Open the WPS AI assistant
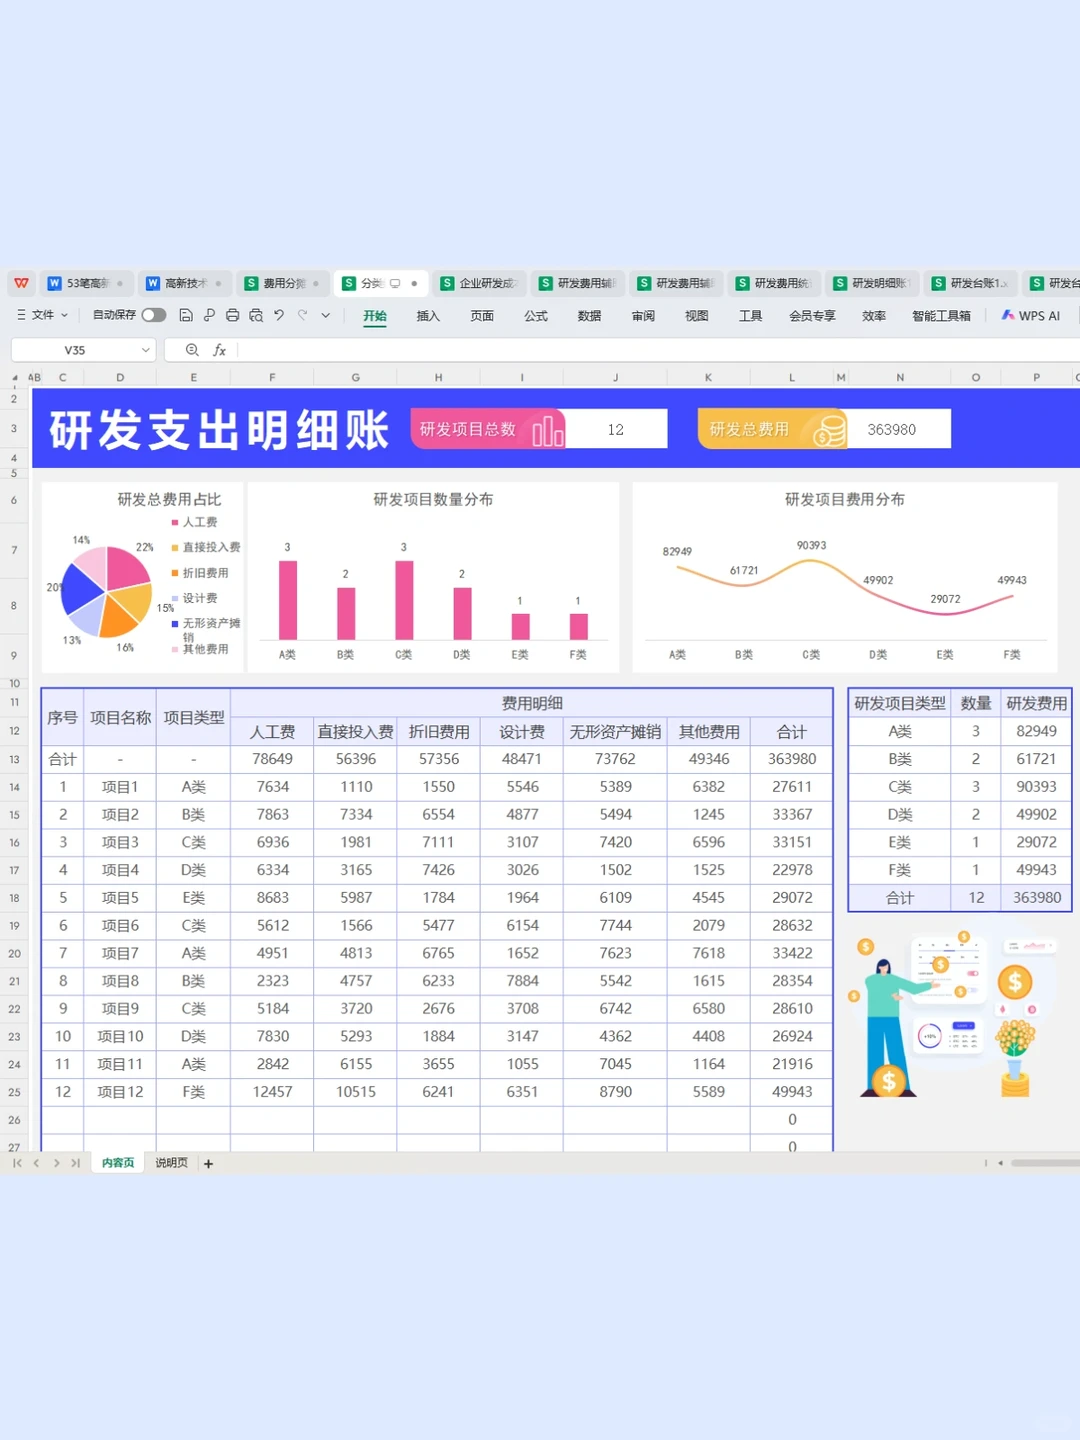 [1030, 315]
